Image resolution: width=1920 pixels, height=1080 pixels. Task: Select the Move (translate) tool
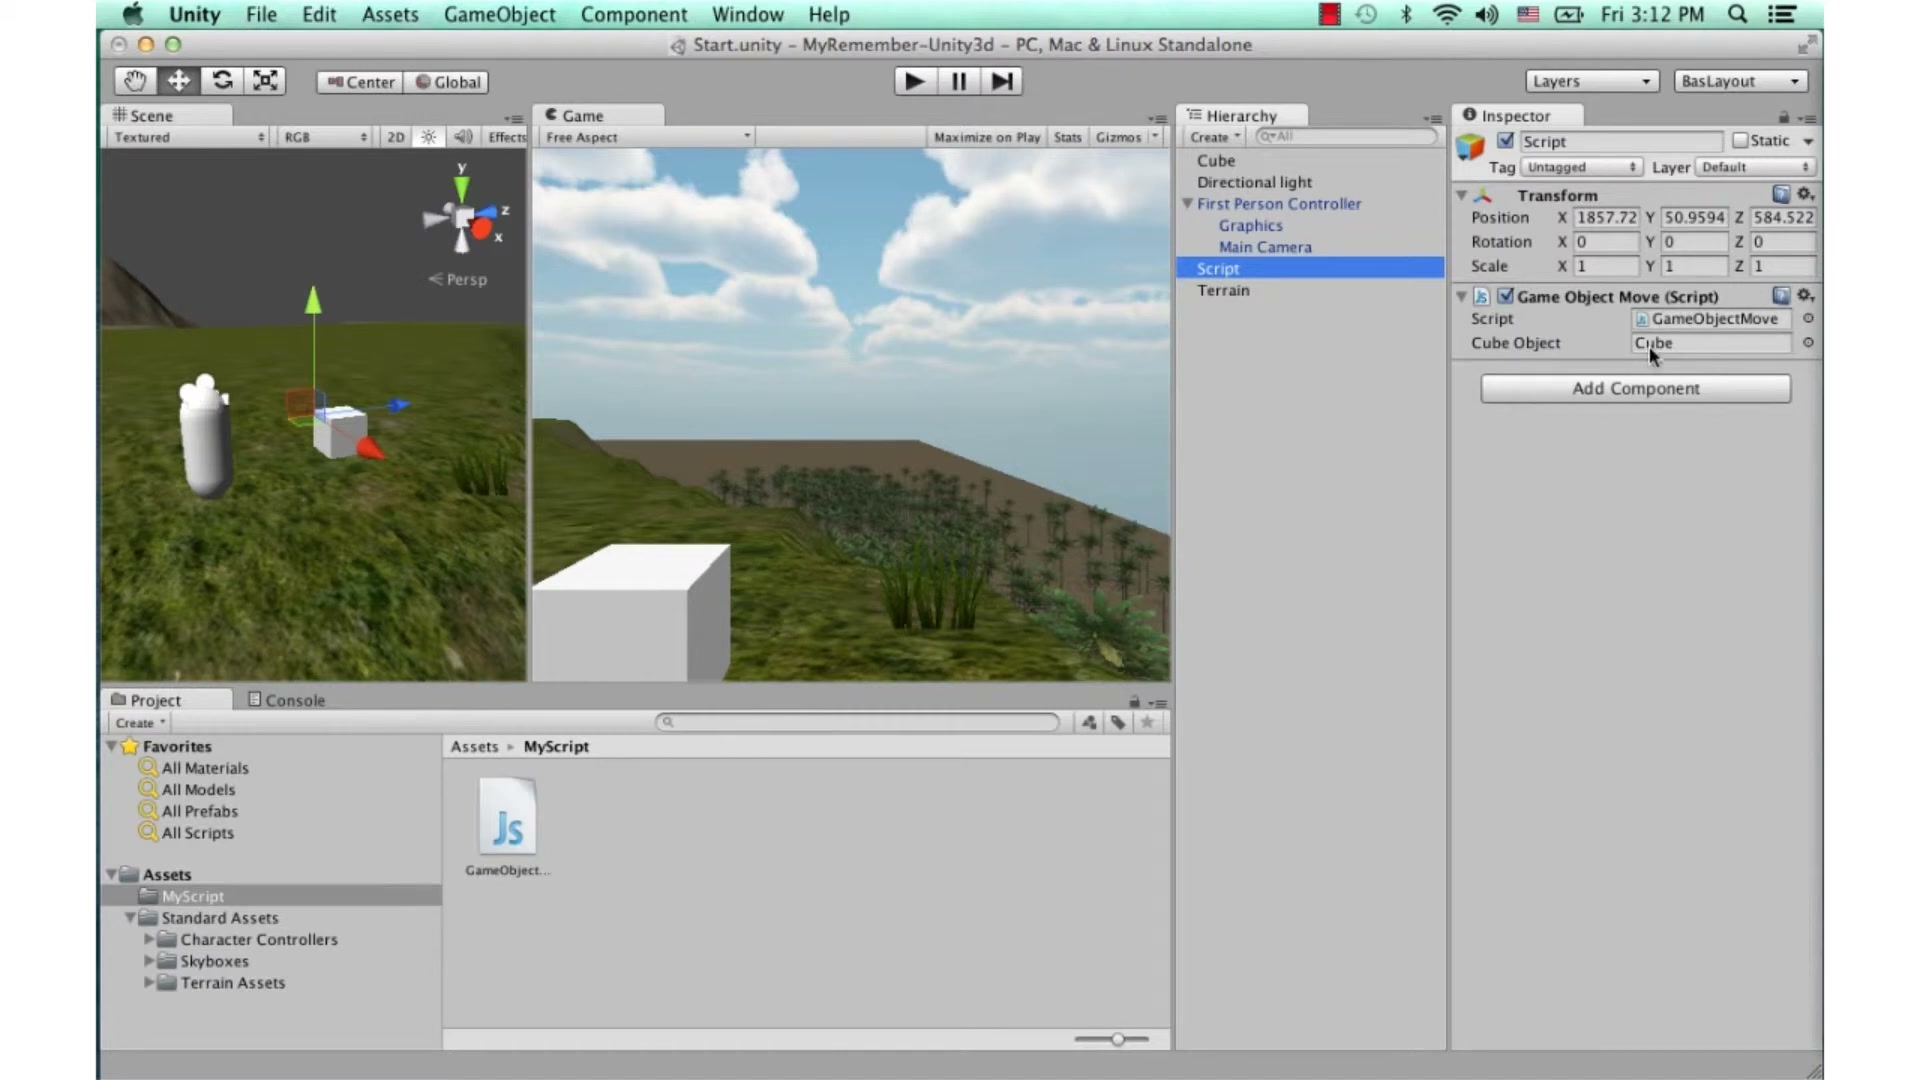[178, 81]
